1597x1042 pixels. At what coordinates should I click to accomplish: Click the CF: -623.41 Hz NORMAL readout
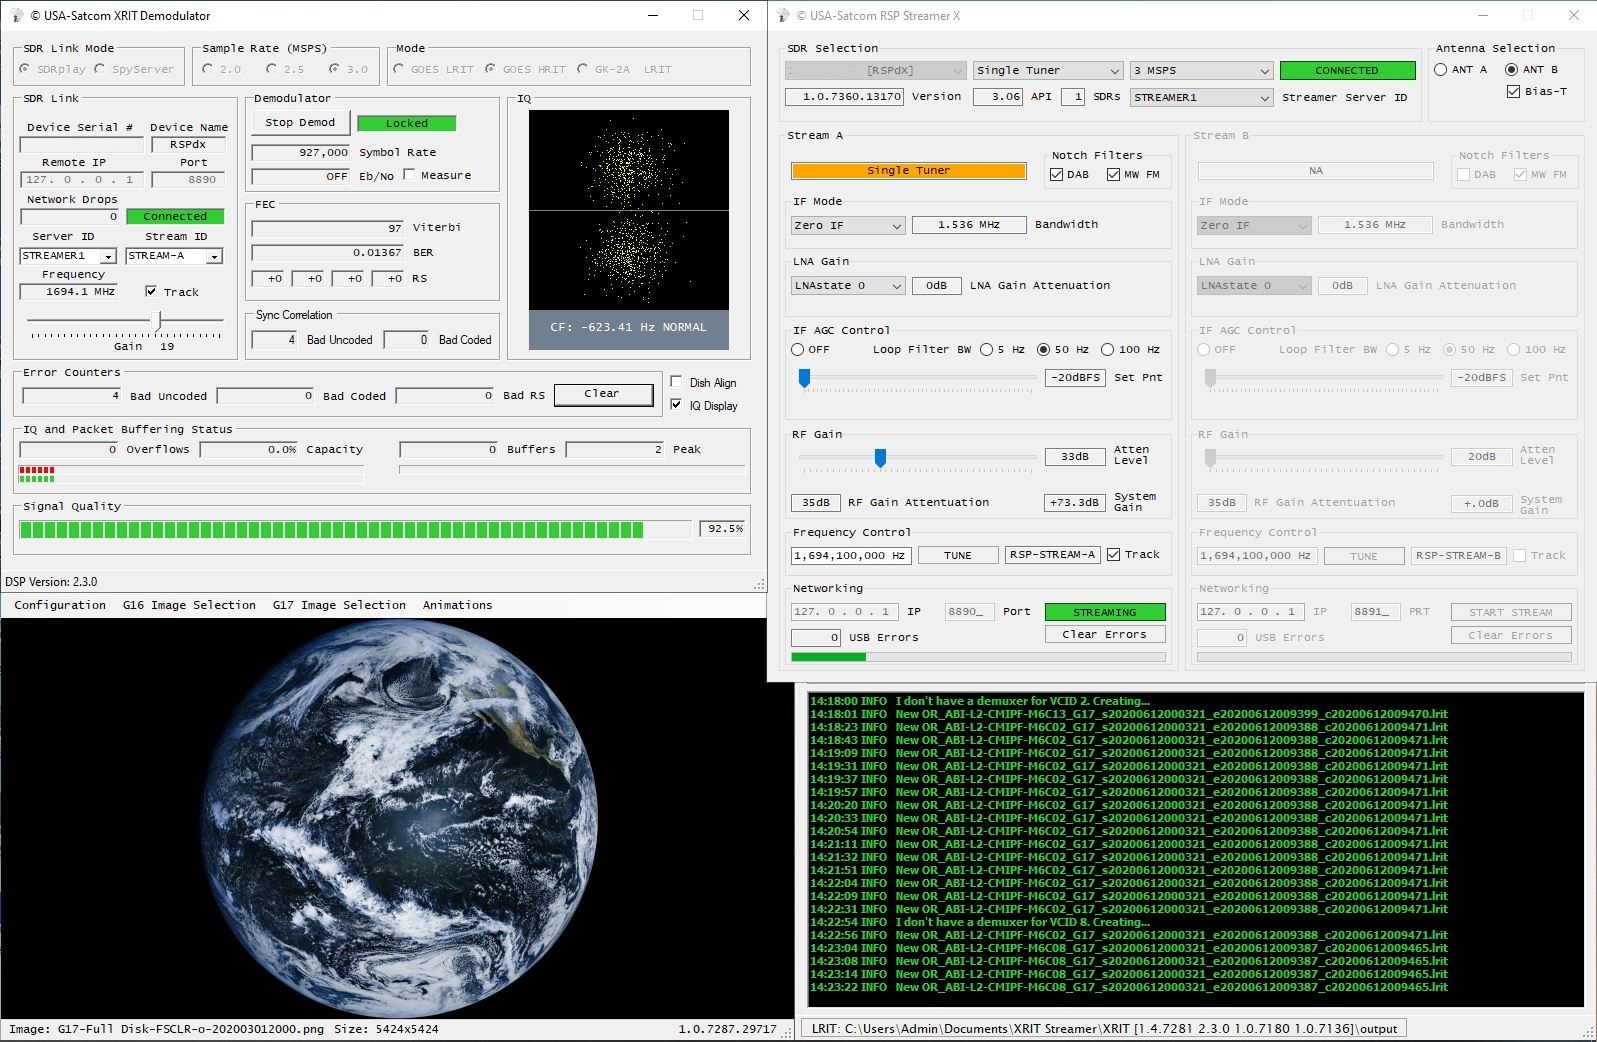(x=628, y=327)
